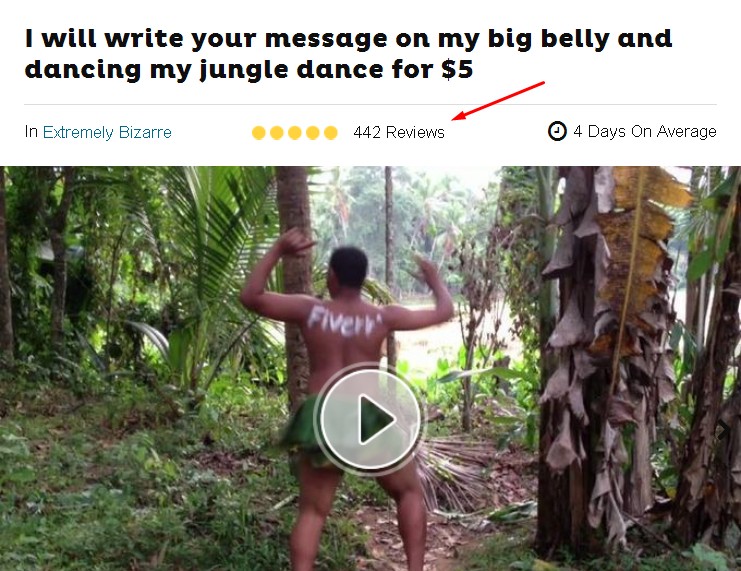Click the '$5' price in the title

(457, 69)
